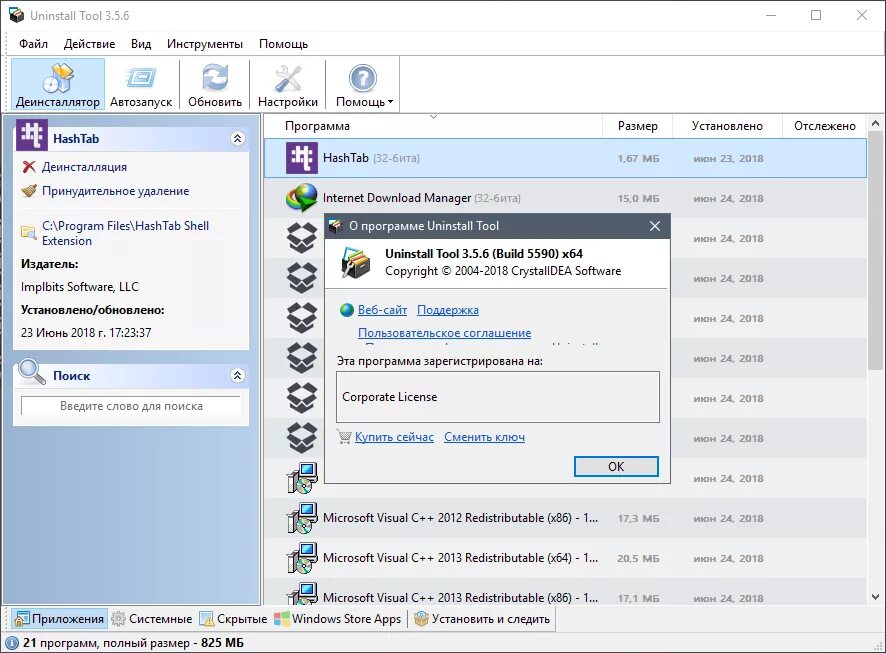Viewport: 886px width, 653px height.
Task: Click the shopping cart icon beside Купить сейчас
Action: [345, 437]
